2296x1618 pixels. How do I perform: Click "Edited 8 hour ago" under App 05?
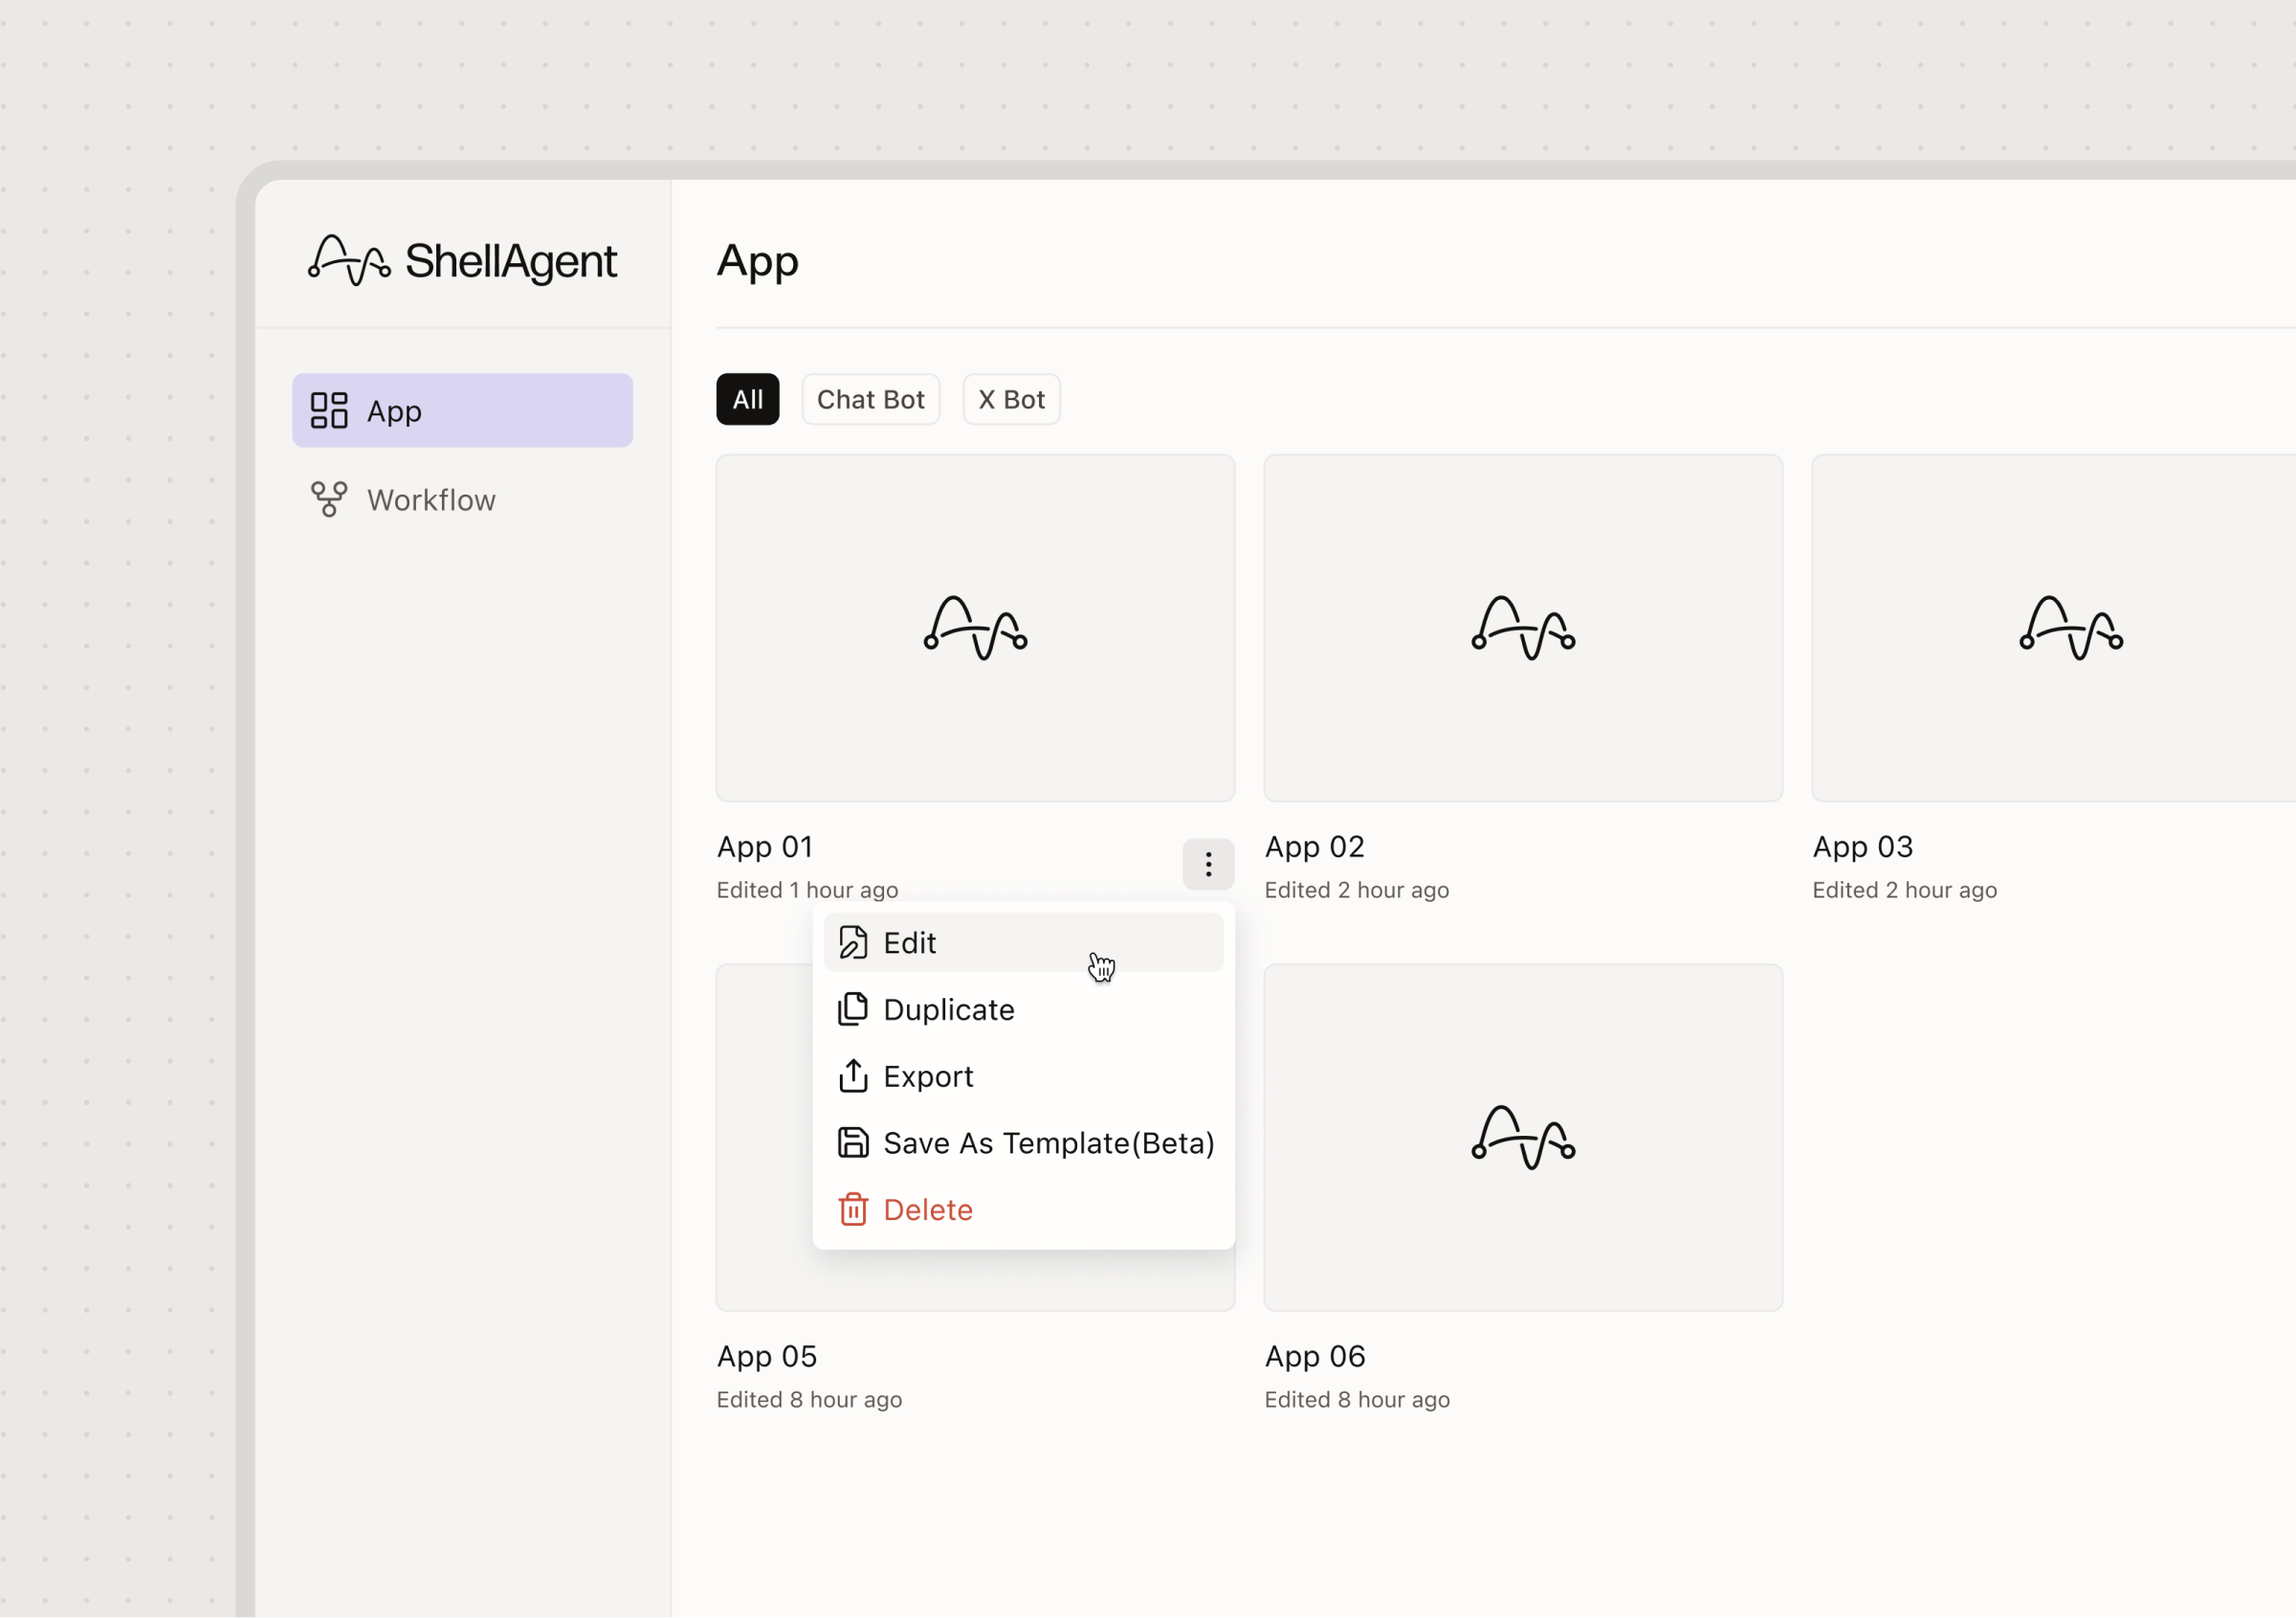pyautogui.click(x=809, y=1399)
